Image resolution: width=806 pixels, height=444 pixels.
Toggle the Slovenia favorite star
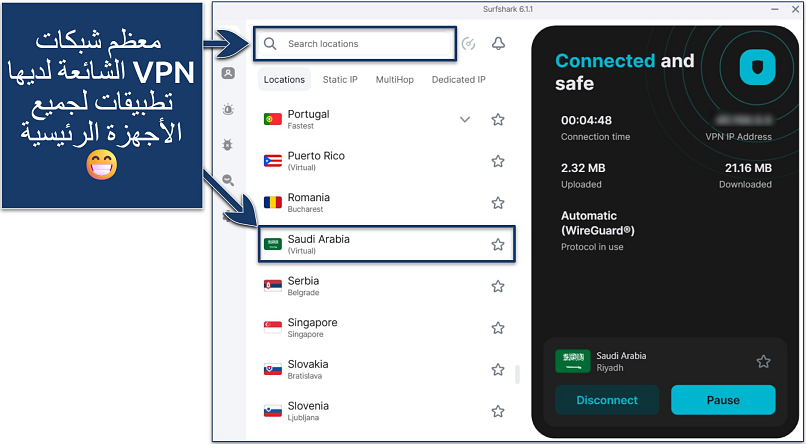coord(498,411)
